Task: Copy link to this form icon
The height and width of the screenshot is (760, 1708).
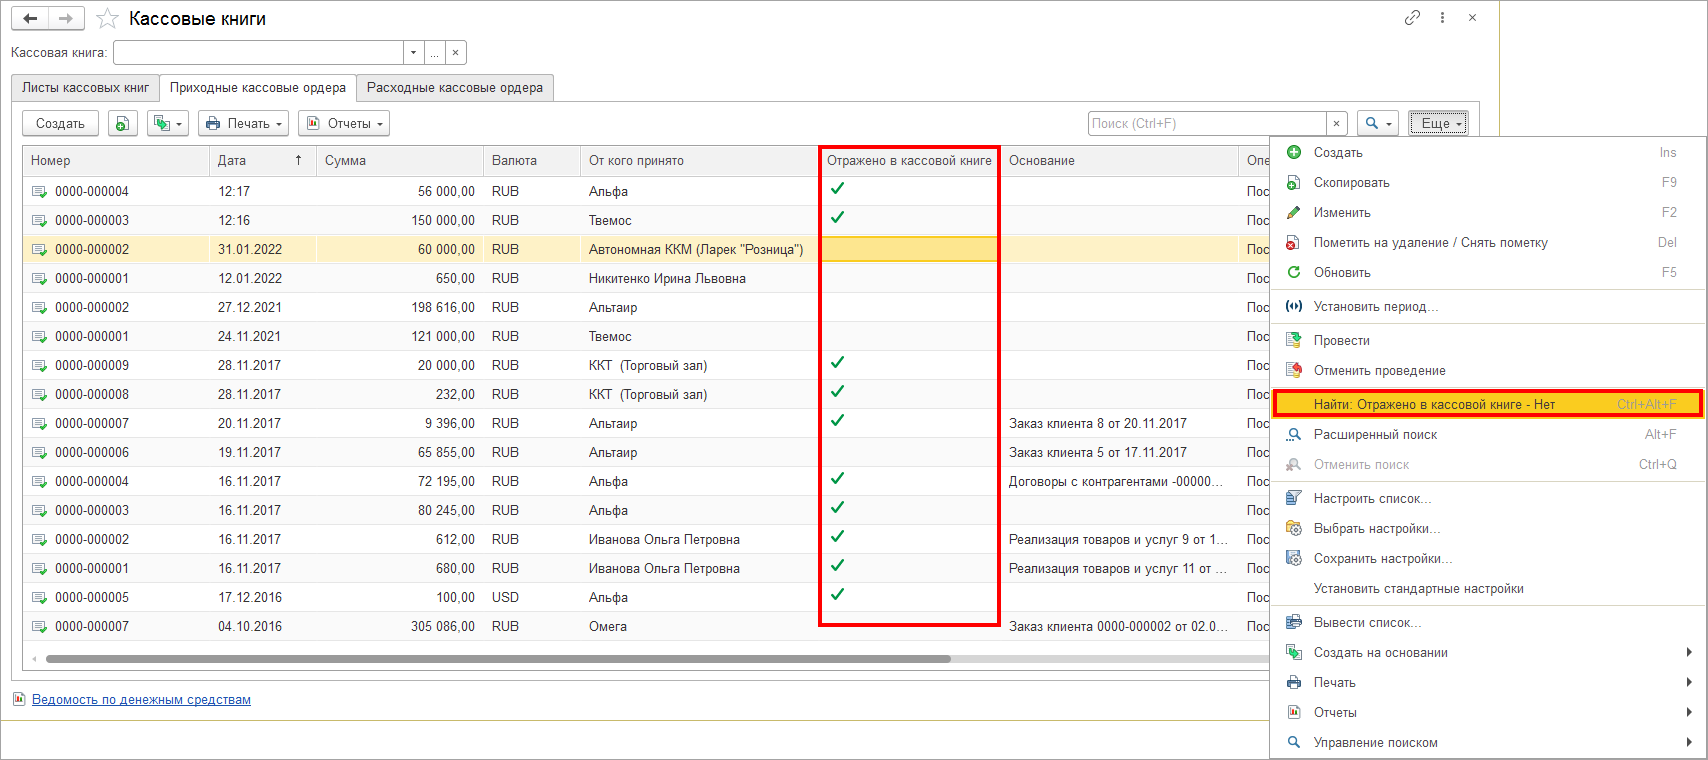Action: coord(1412,18)
